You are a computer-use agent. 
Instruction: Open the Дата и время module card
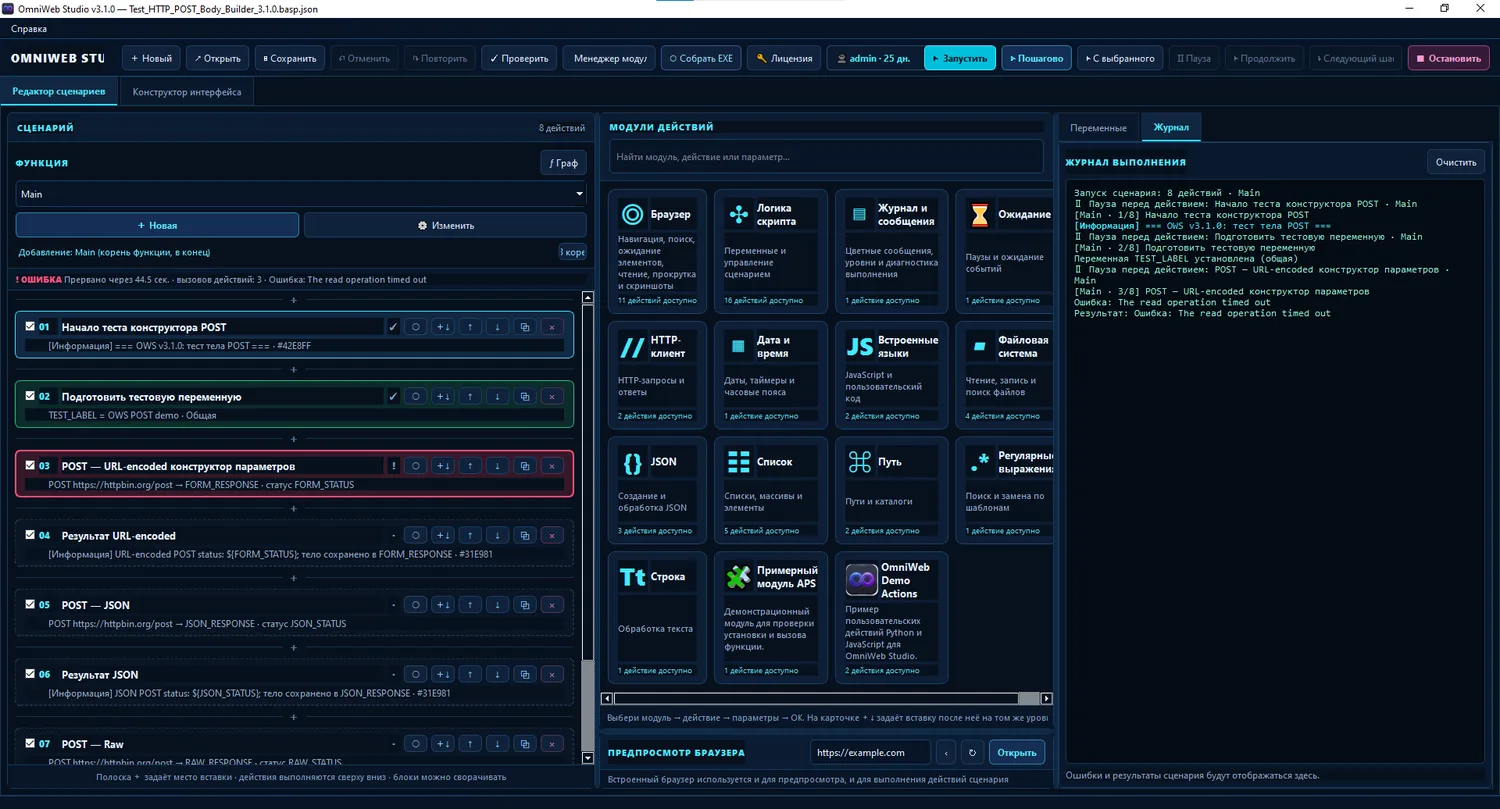pos(770,374)
